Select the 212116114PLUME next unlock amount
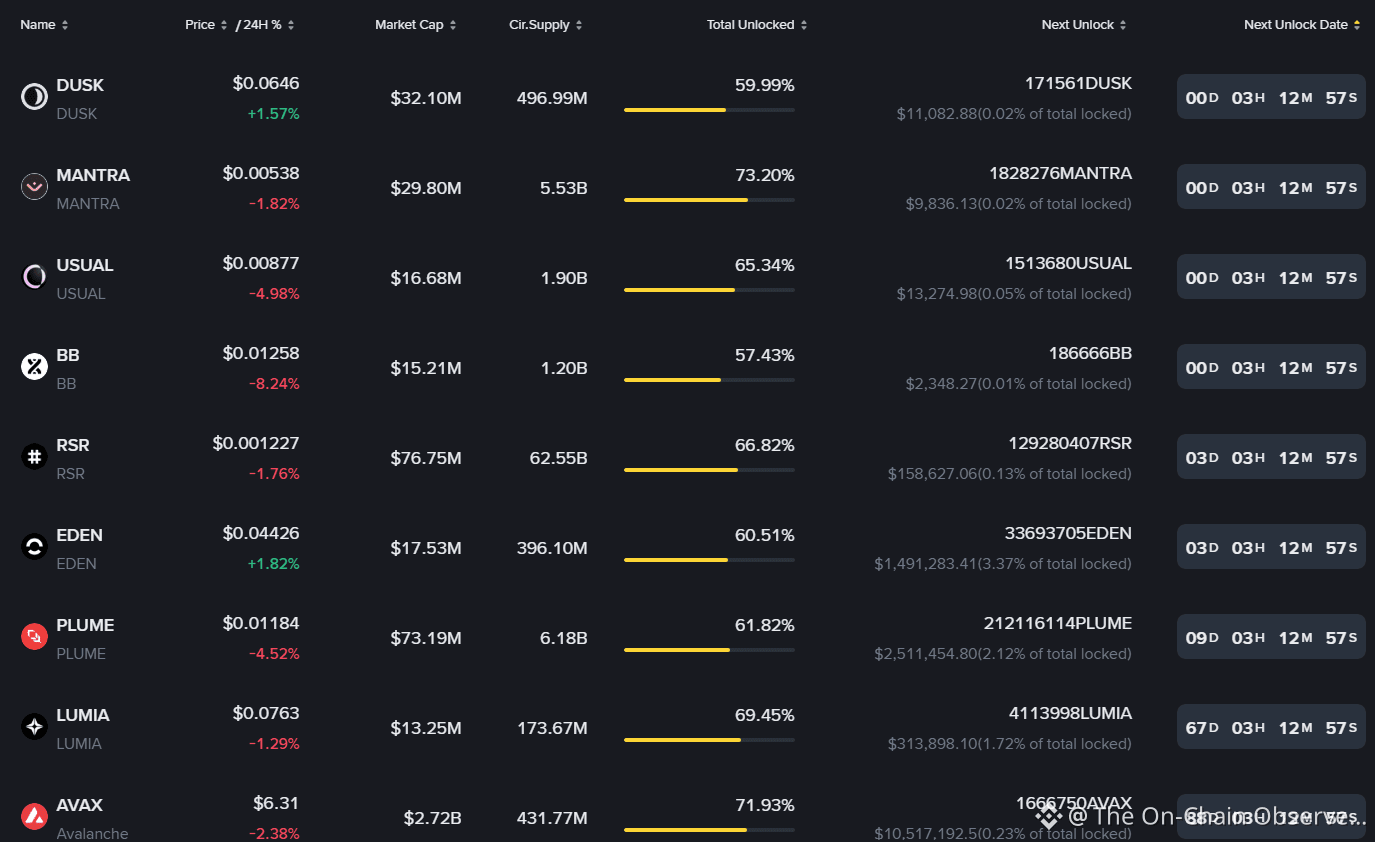Screen dimensions: 1375x842 pos(1058,624)
